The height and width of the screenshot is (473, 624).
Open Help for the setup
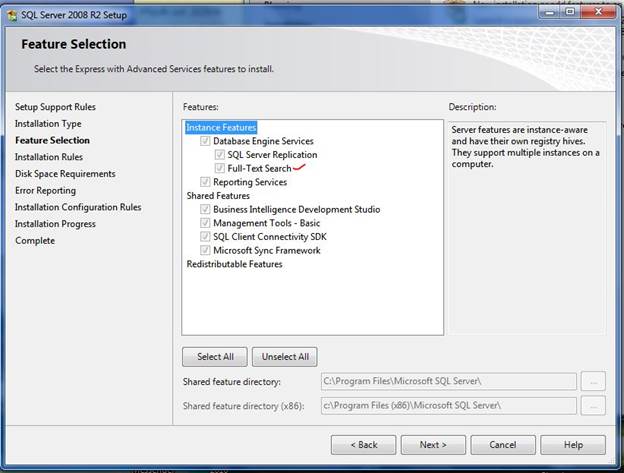pos(573,444)
